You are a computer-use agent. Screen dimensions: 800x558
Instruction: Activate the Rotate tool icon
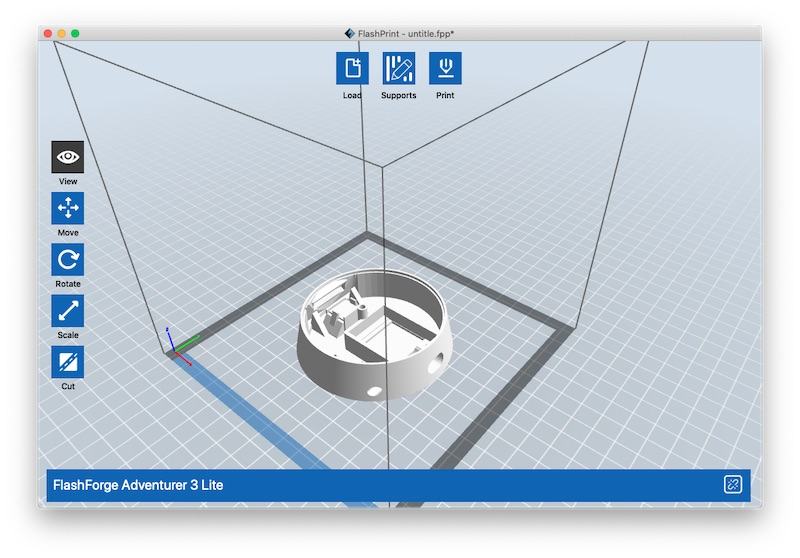pos(68,260)
